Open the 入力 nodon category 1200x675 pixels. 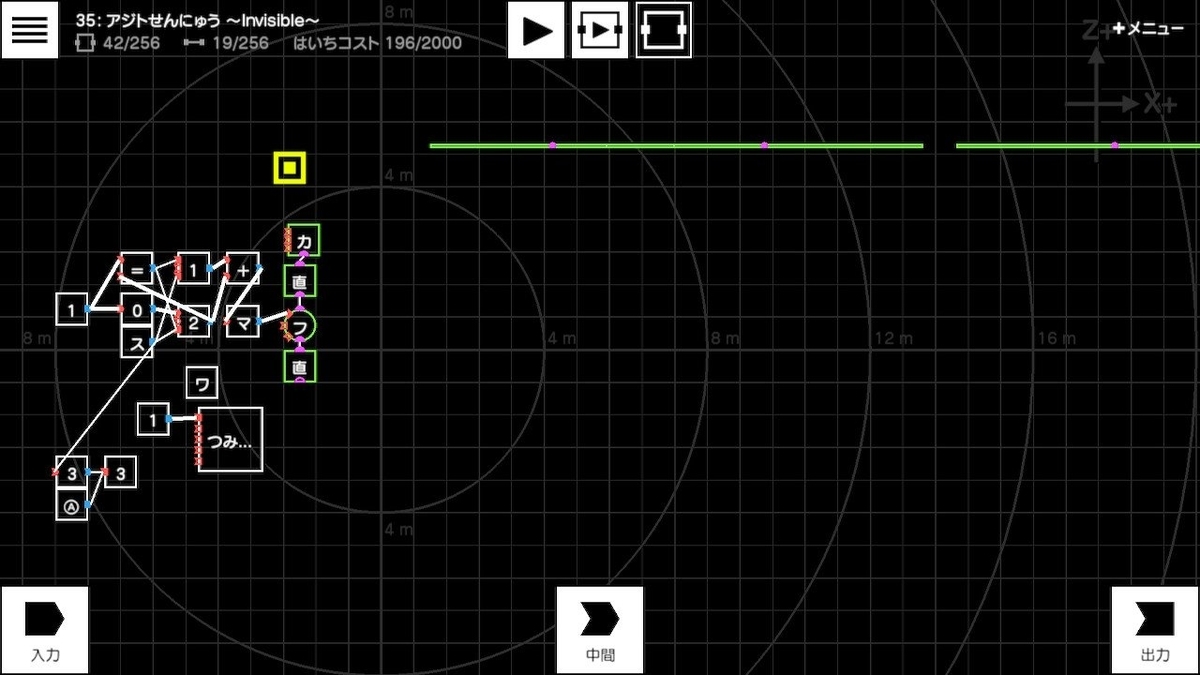pos(45,630)
